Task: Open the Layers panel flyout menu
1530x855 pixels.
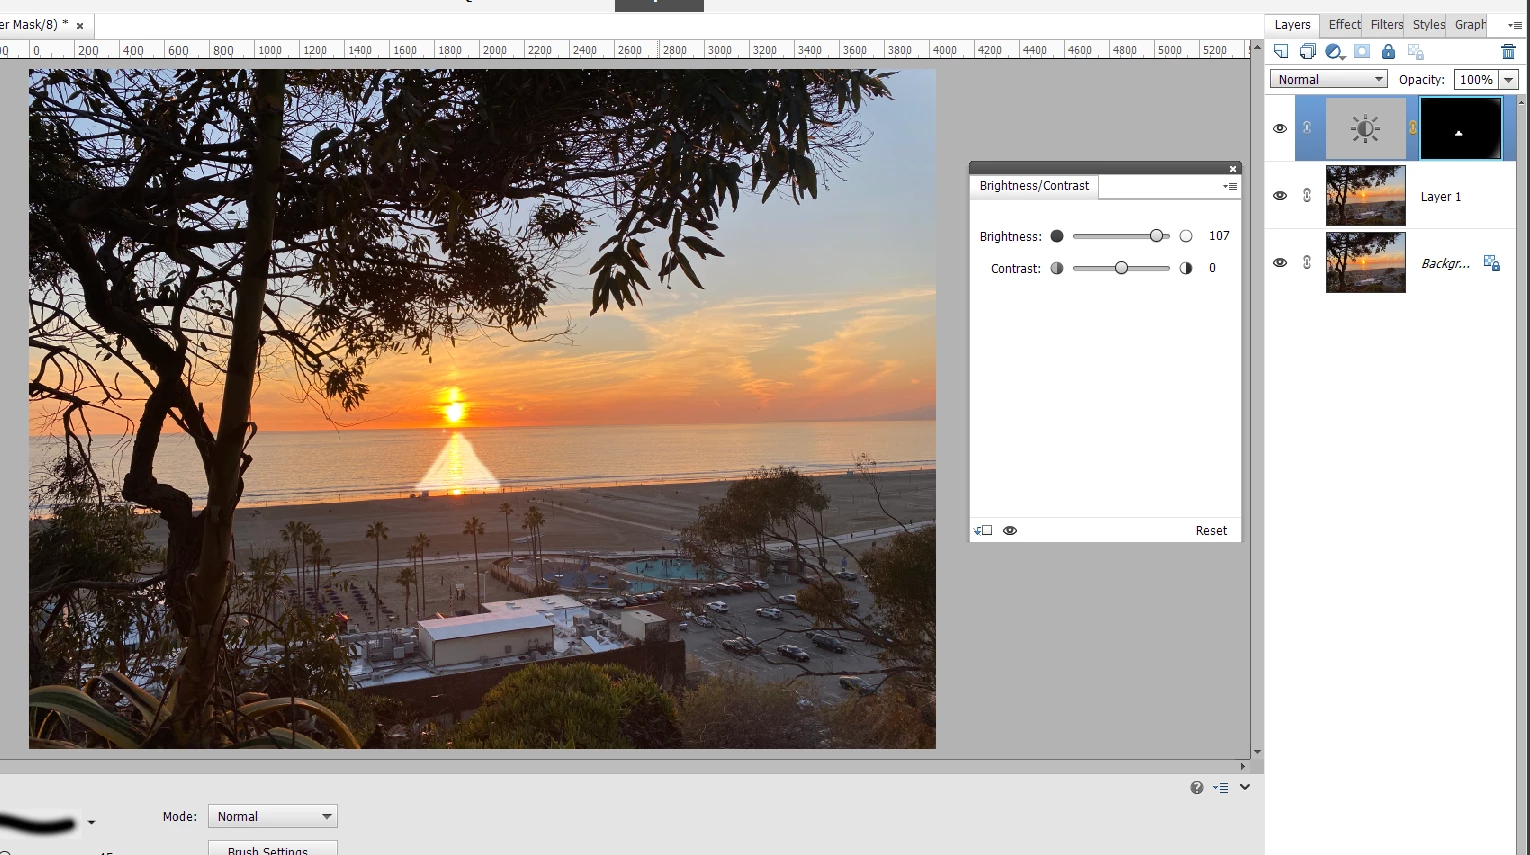Action: tap(1514, 25)
